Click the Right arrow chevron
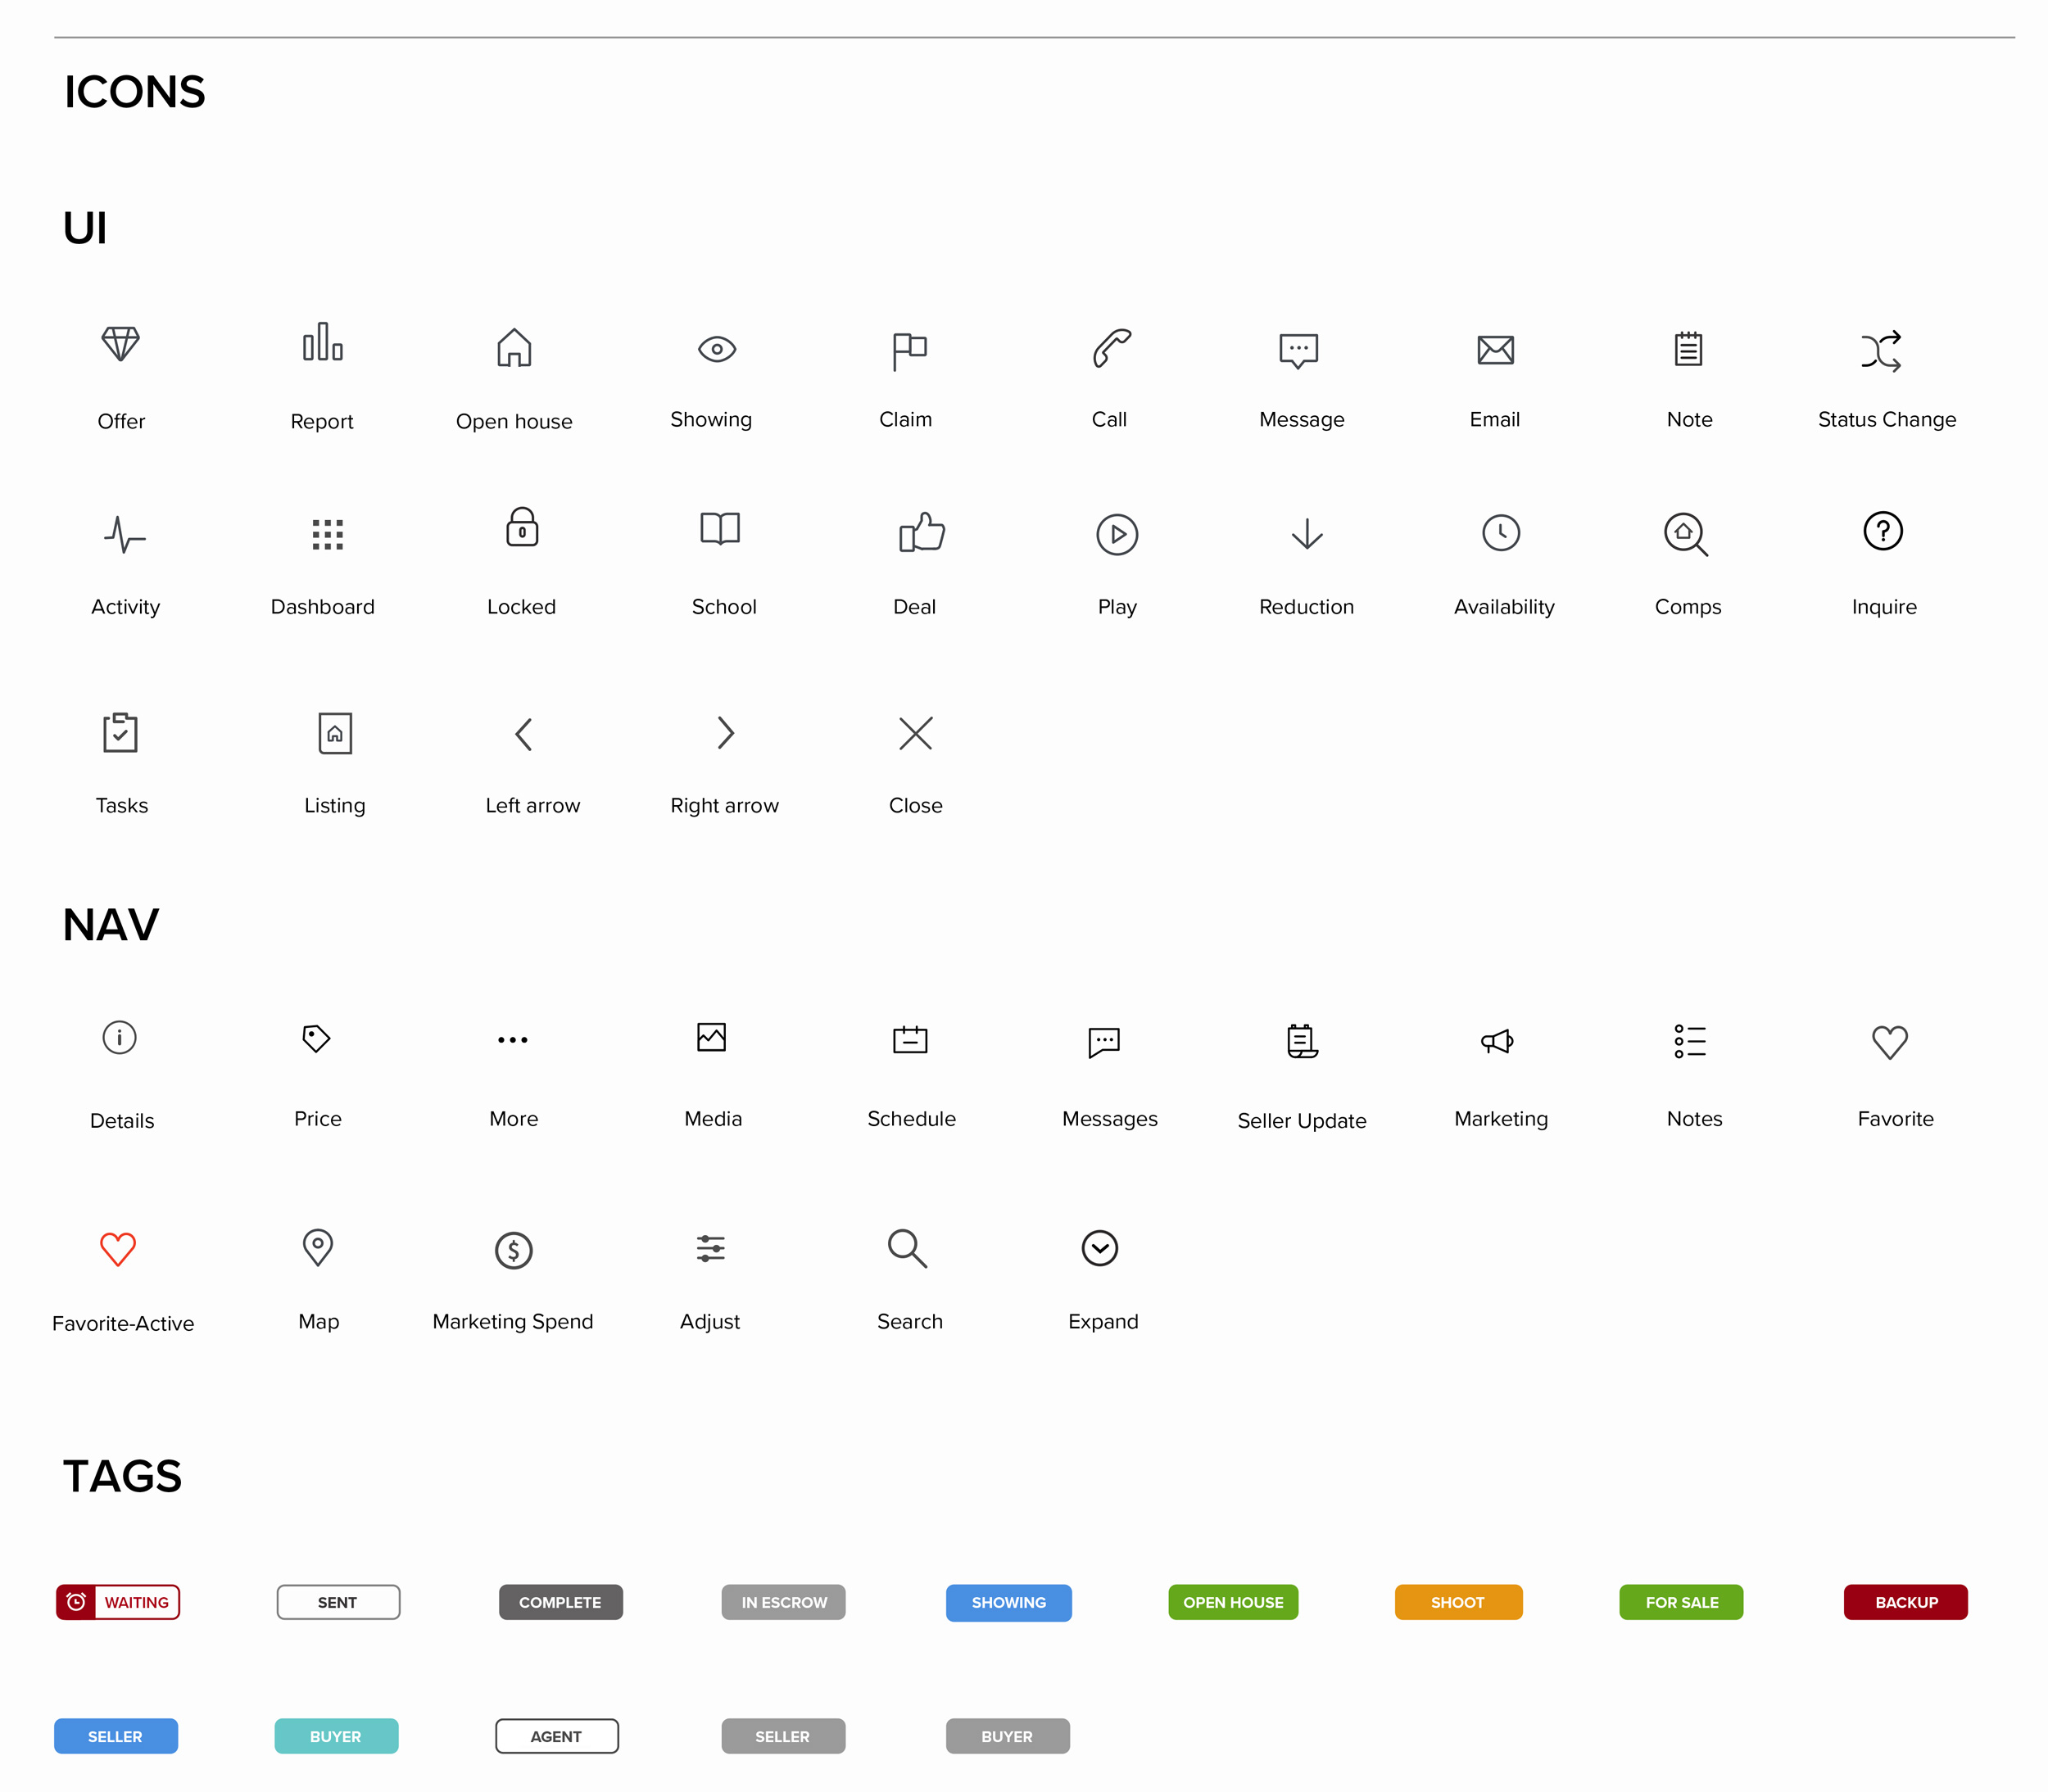The width and height of the screenshot is (2048, 1792). [x=726, y=733]
